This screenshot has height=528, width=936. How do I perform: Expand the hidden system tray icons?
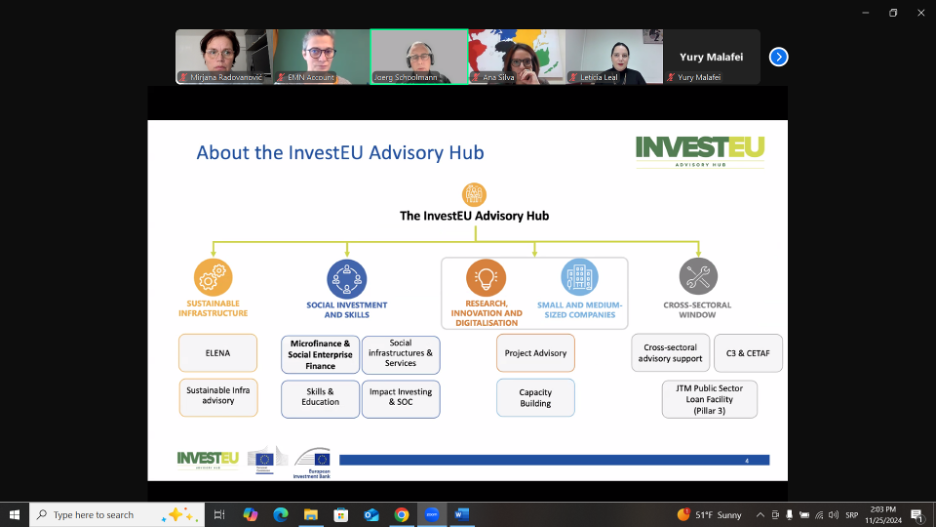pyautogui.click(x=760, y=515)
